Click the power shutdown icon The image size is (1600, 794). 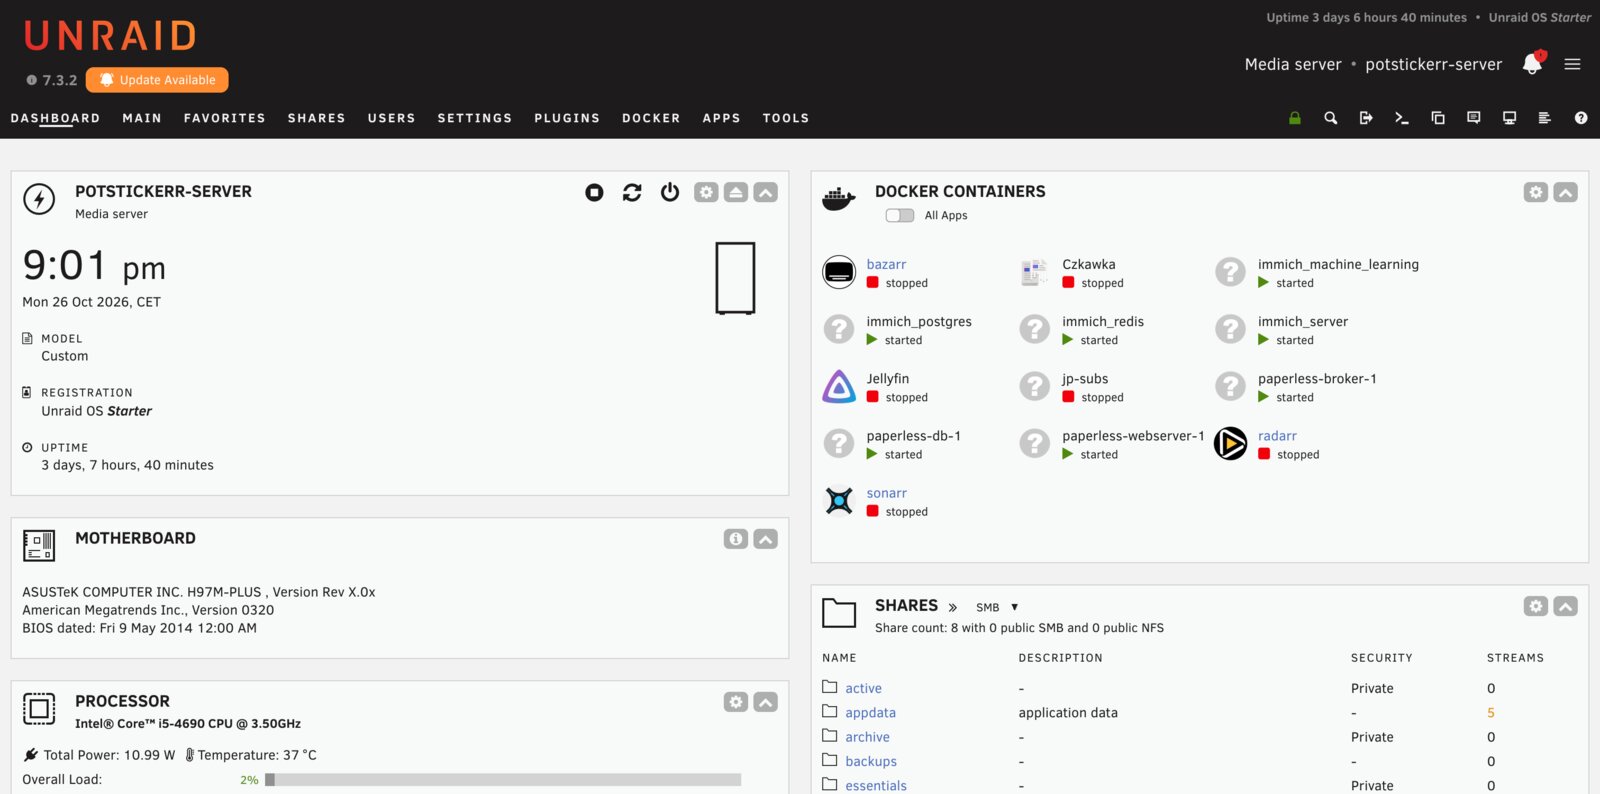[x=670, y=192]
